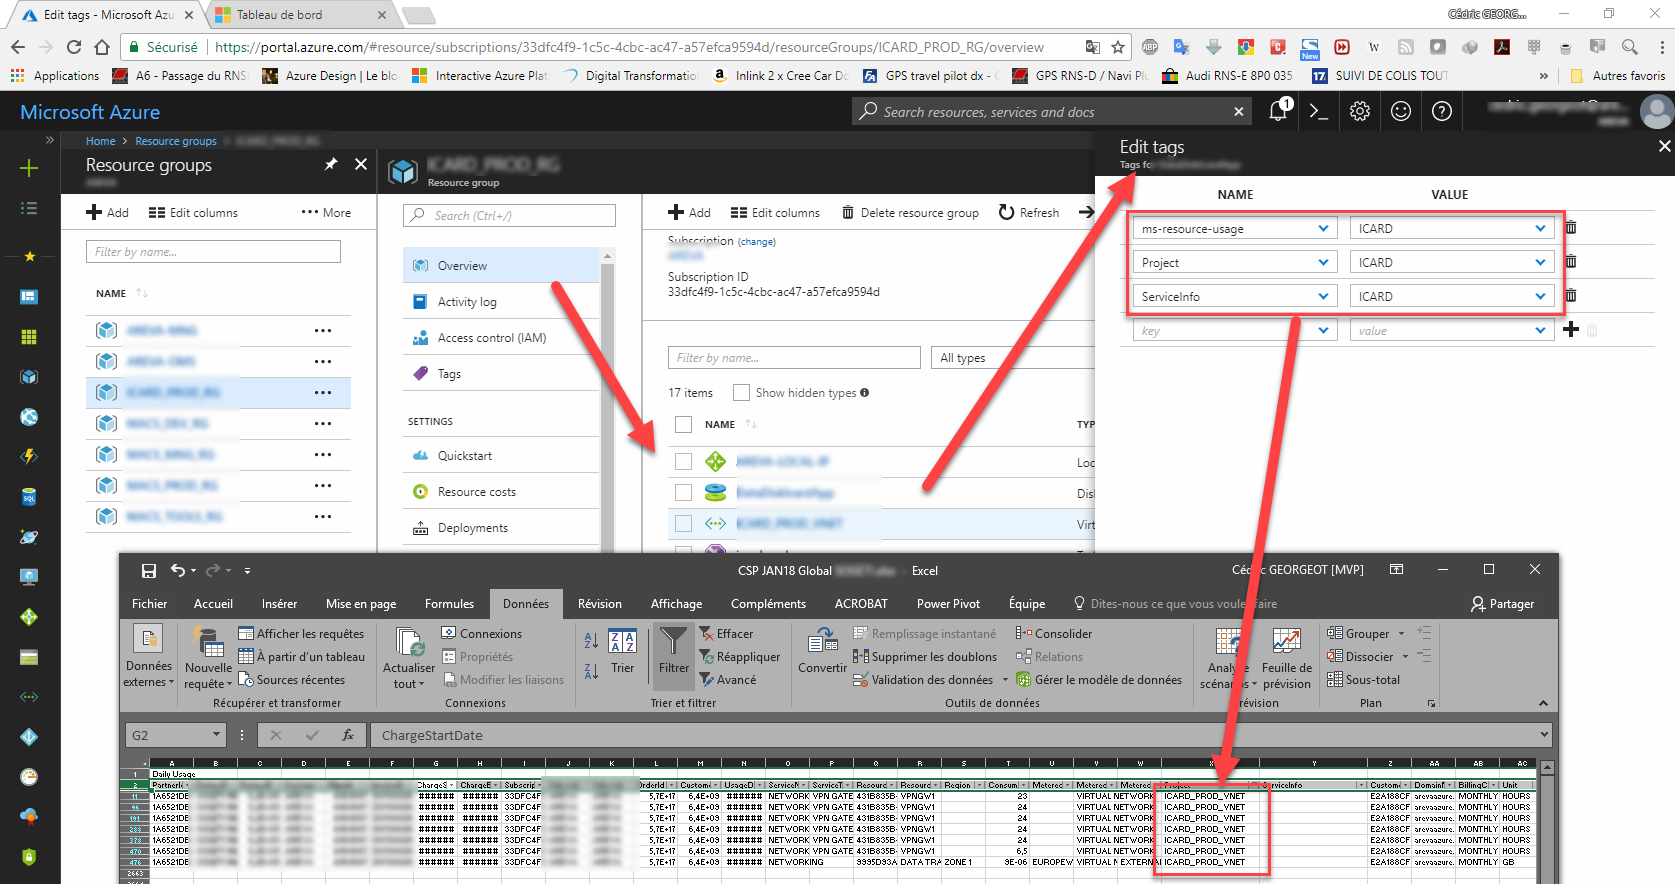Image resolution: width=1675 pixels, height=884 pixels.
Task: Bookmark page with star icon
Action: pos(1118,47)
